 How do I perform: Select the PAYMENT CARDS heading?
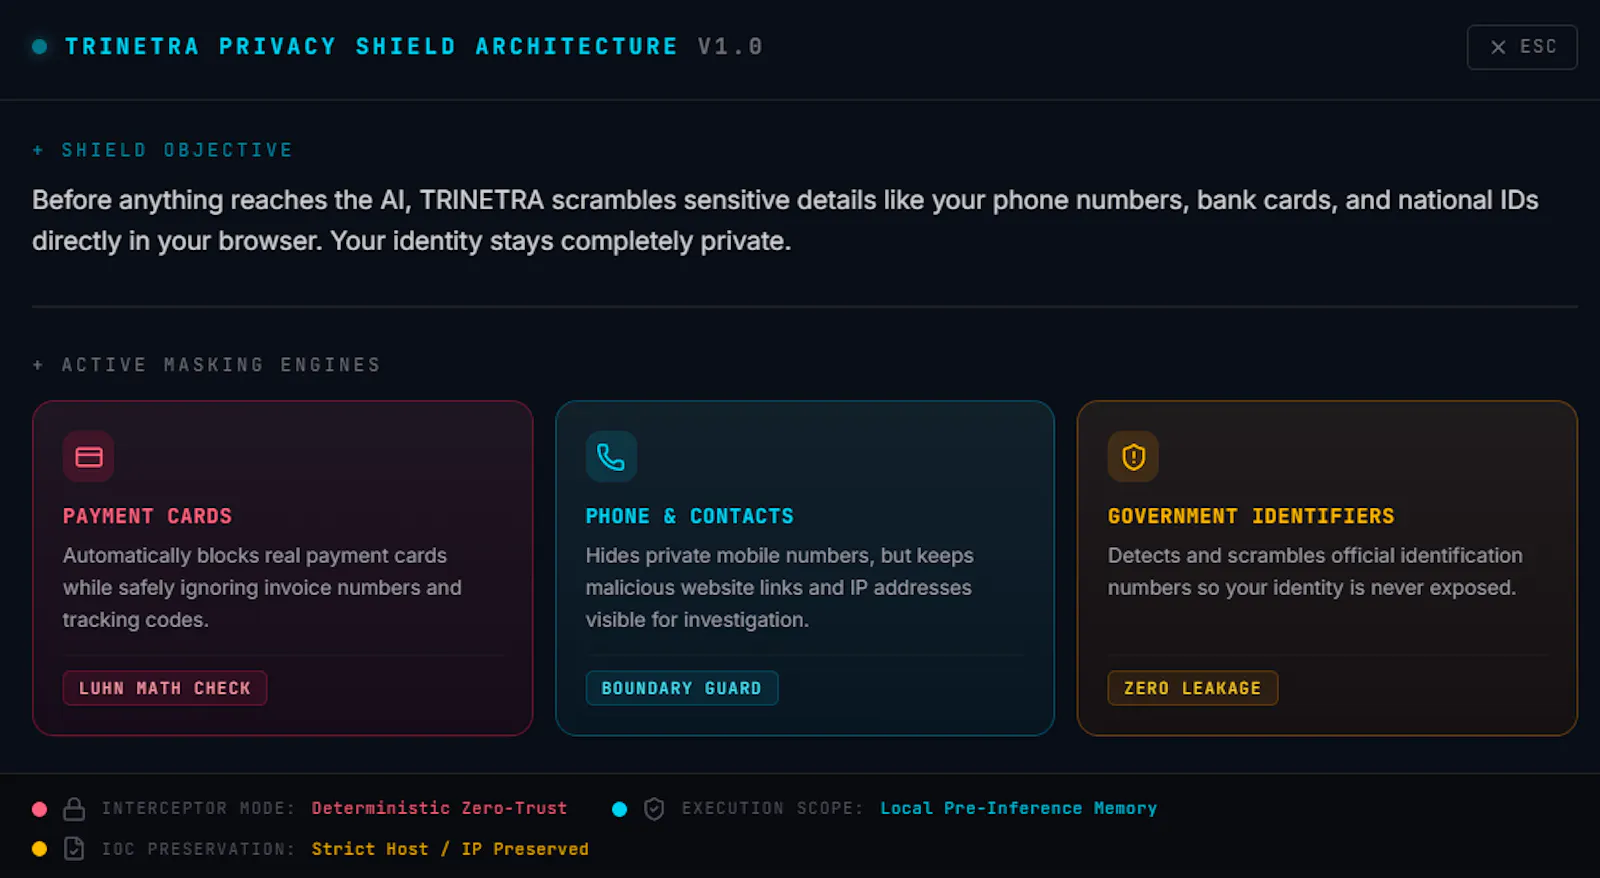tap(147, 516)
